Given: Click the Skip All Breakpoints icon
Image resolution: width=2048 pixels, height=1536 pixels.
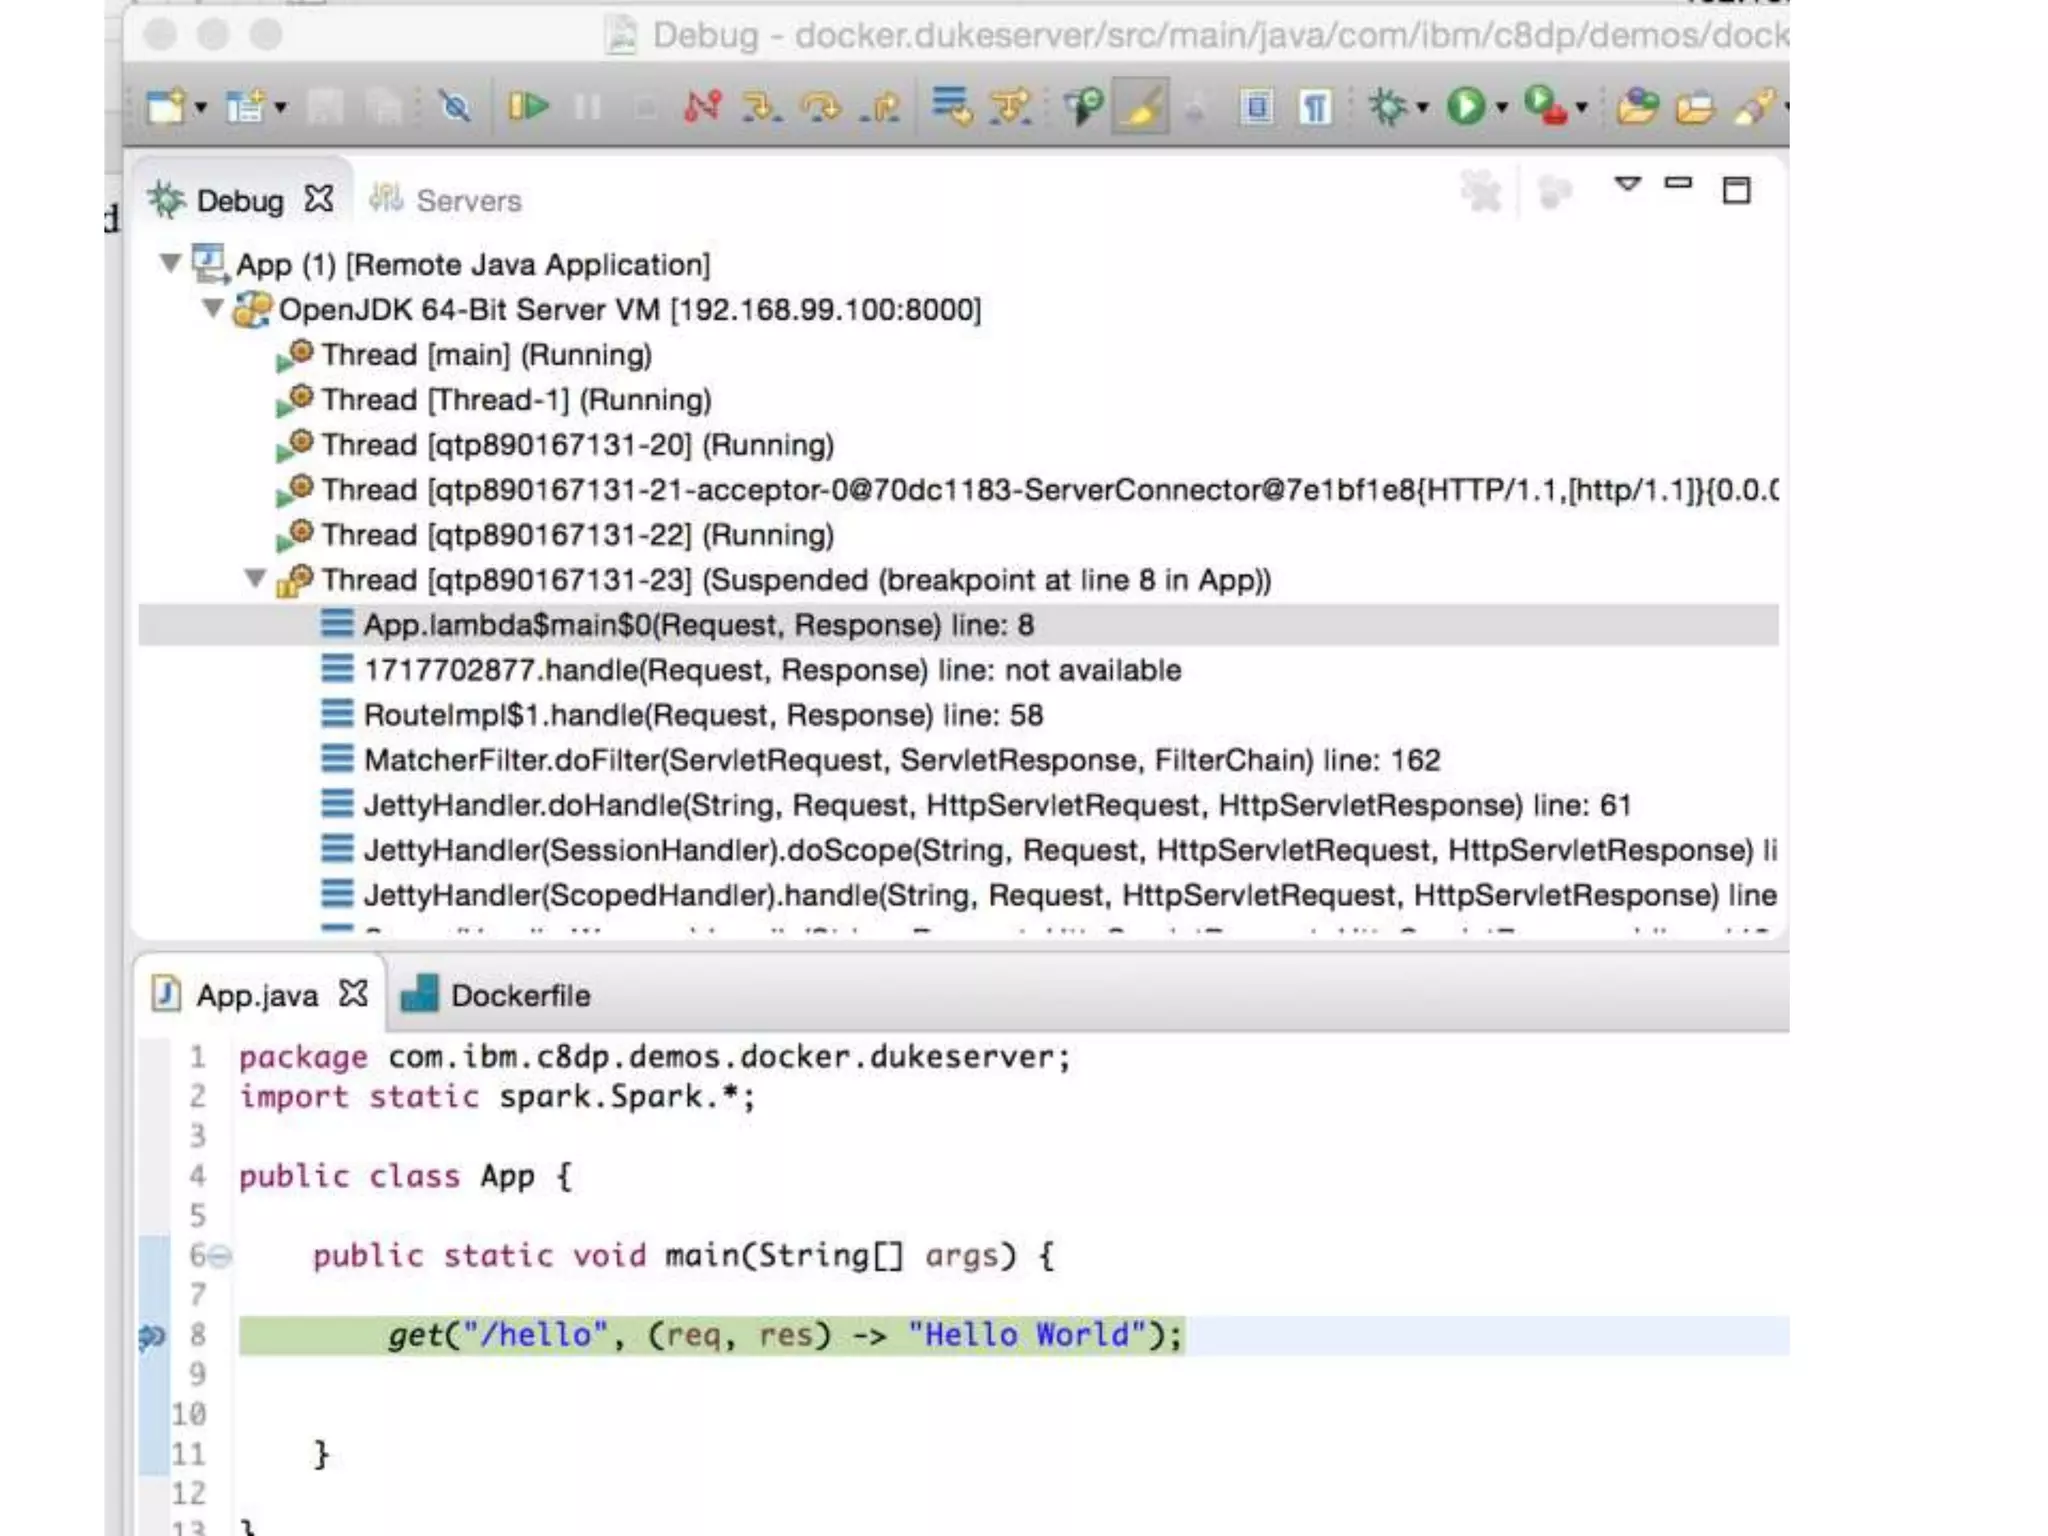Looking at the screenshot, I should 455,106.
